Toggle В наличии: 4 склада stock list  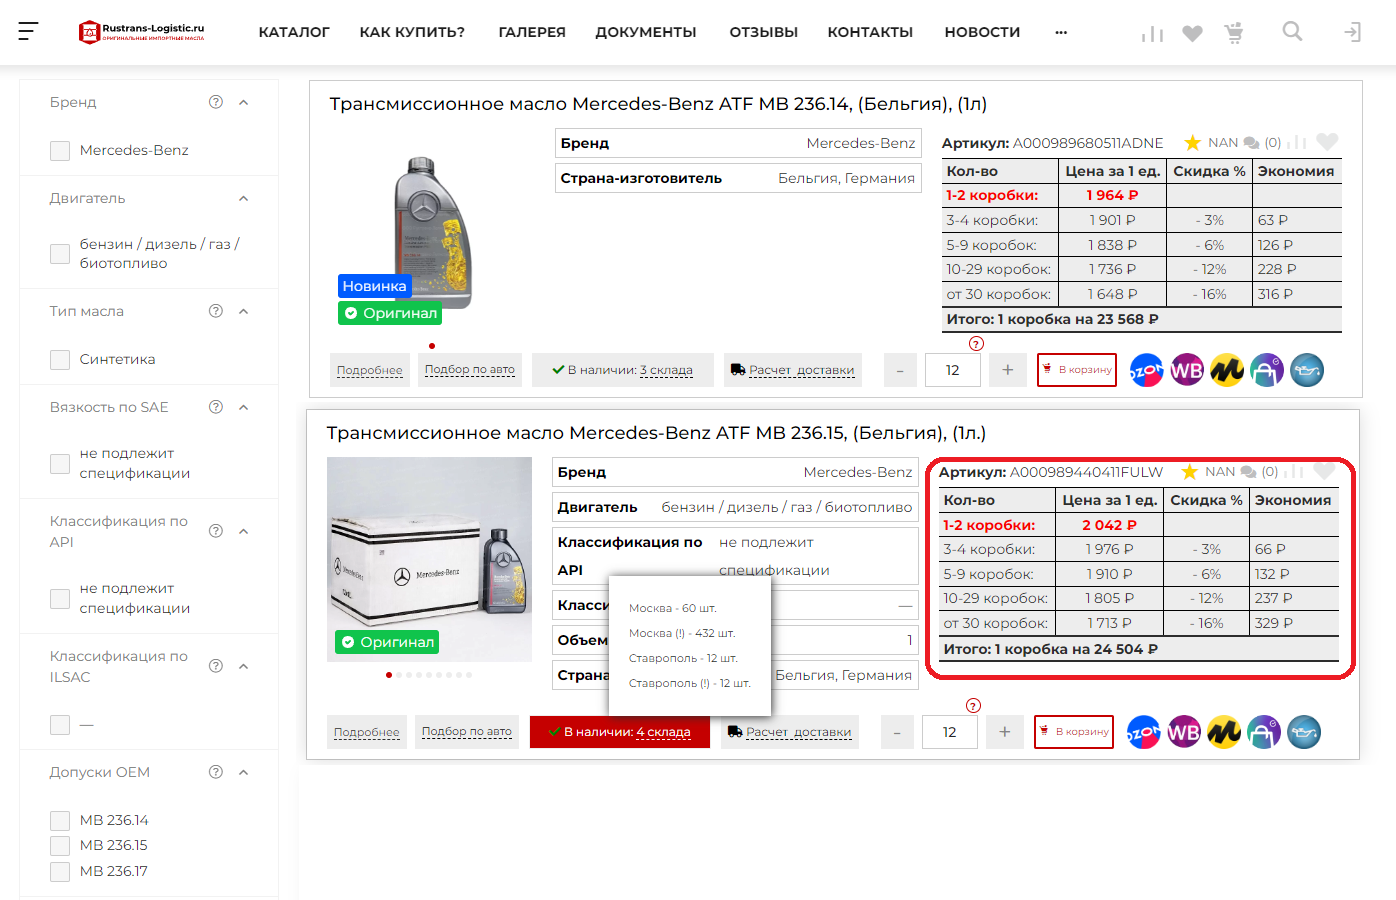(x=620, y=732)
